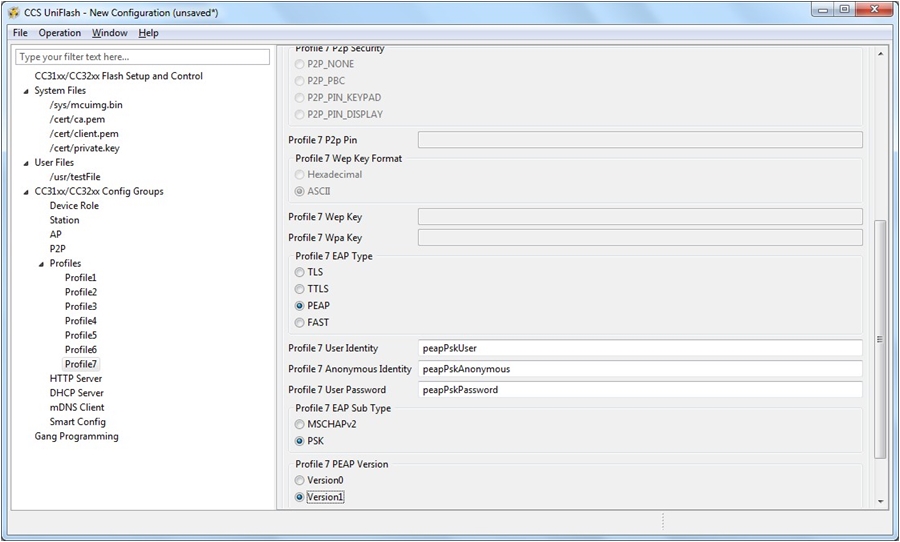Click the vertical scrollbar thumb

click(x=880, y=339)
